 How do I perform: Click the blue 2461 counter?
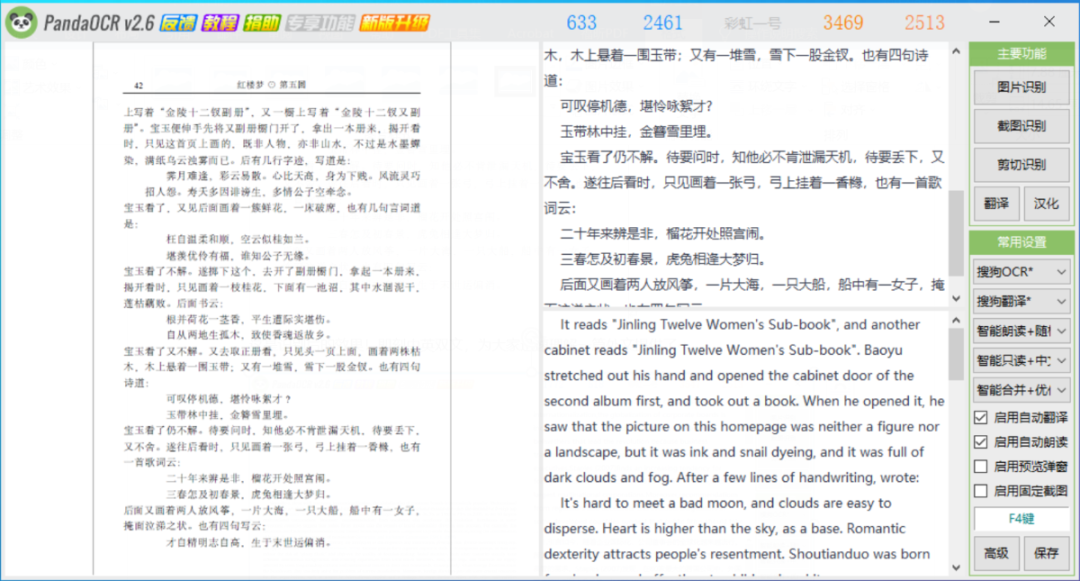coord(663,23)
